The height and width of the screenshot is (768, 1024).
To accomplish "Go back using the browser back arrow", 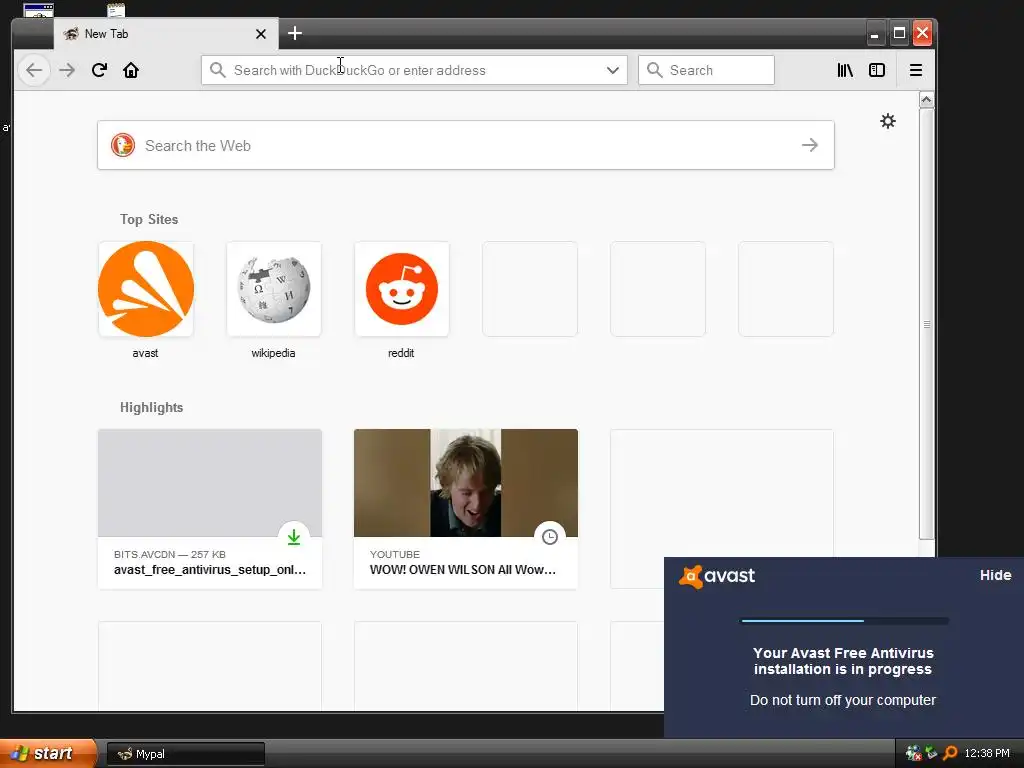I will click(x=34, y=70).
